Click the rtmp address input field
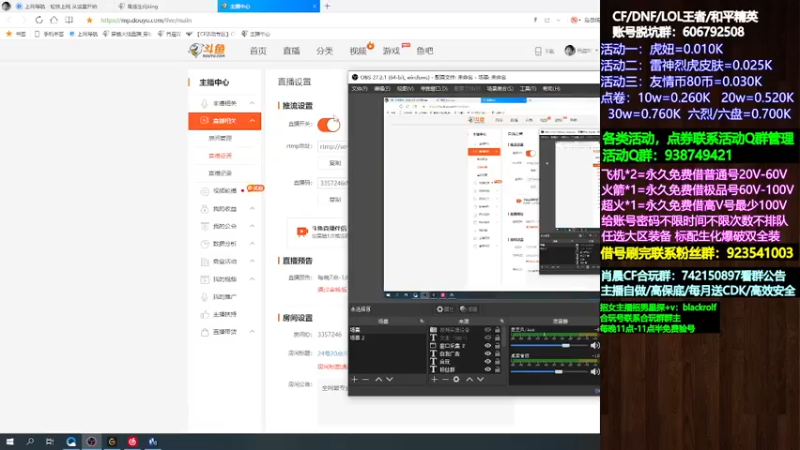 [x=333, y=146]
